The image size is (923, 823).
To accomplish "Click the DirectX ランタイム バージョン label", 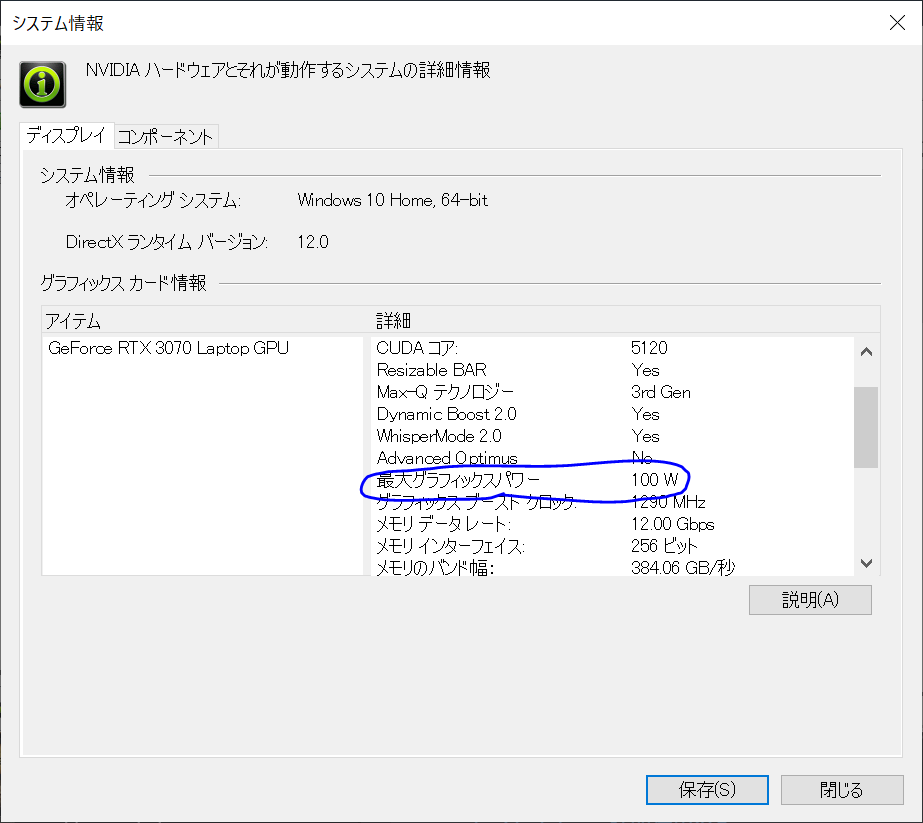I will [x=167, y=242].
